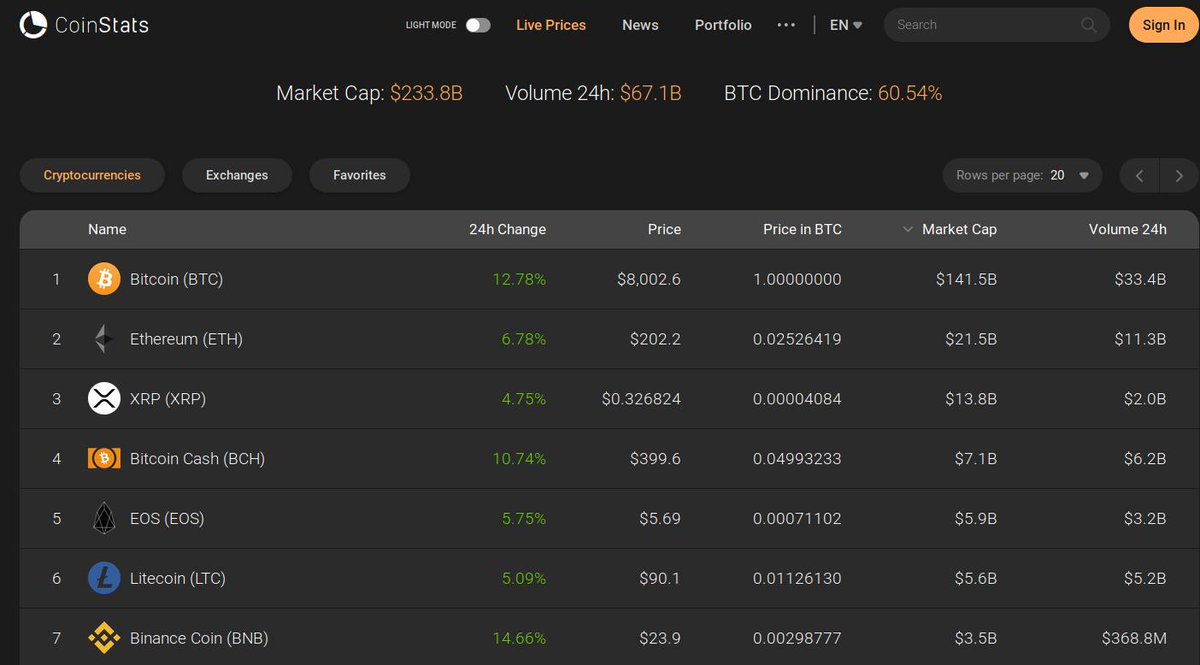Click the search magnifier icon
Screen dimensions: 1200x665
coord(1089,25)
